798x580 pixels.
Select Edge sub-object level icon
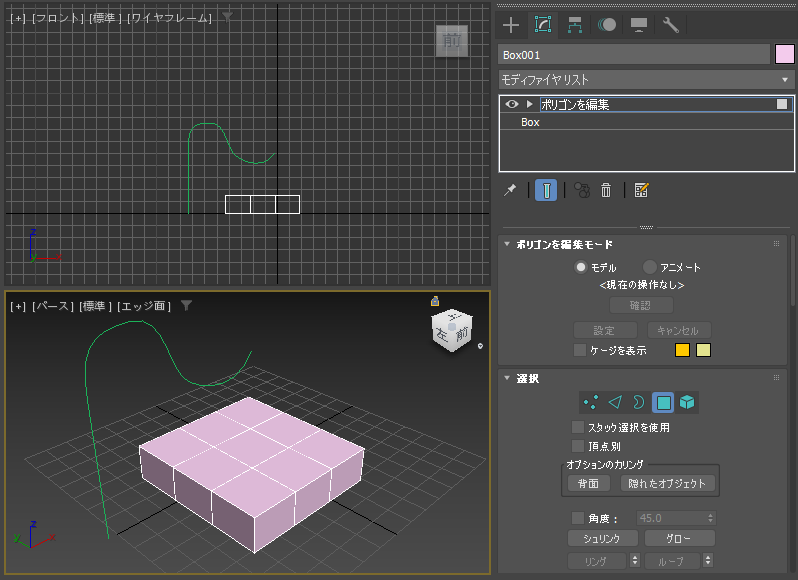(615, 402)
